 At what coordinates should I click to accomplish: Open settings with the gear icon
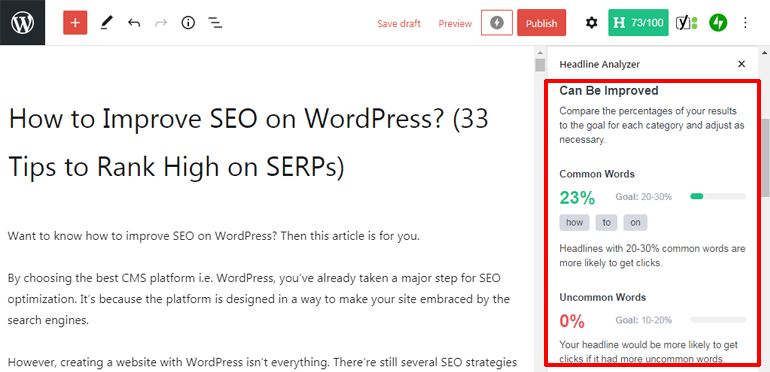tap(592, 23)
